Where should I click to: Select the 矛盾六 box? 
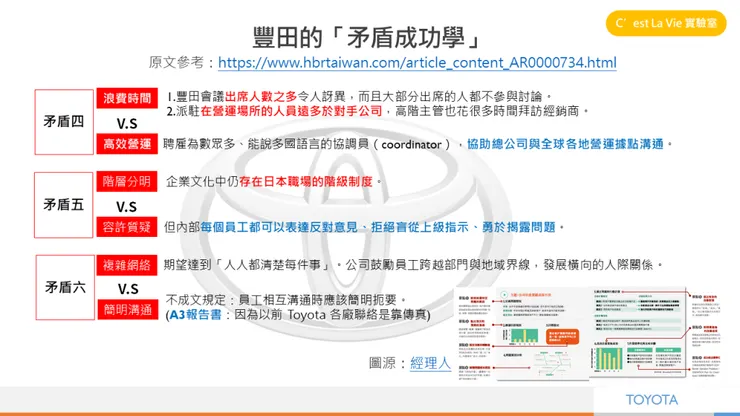click(x=65, y=287)
